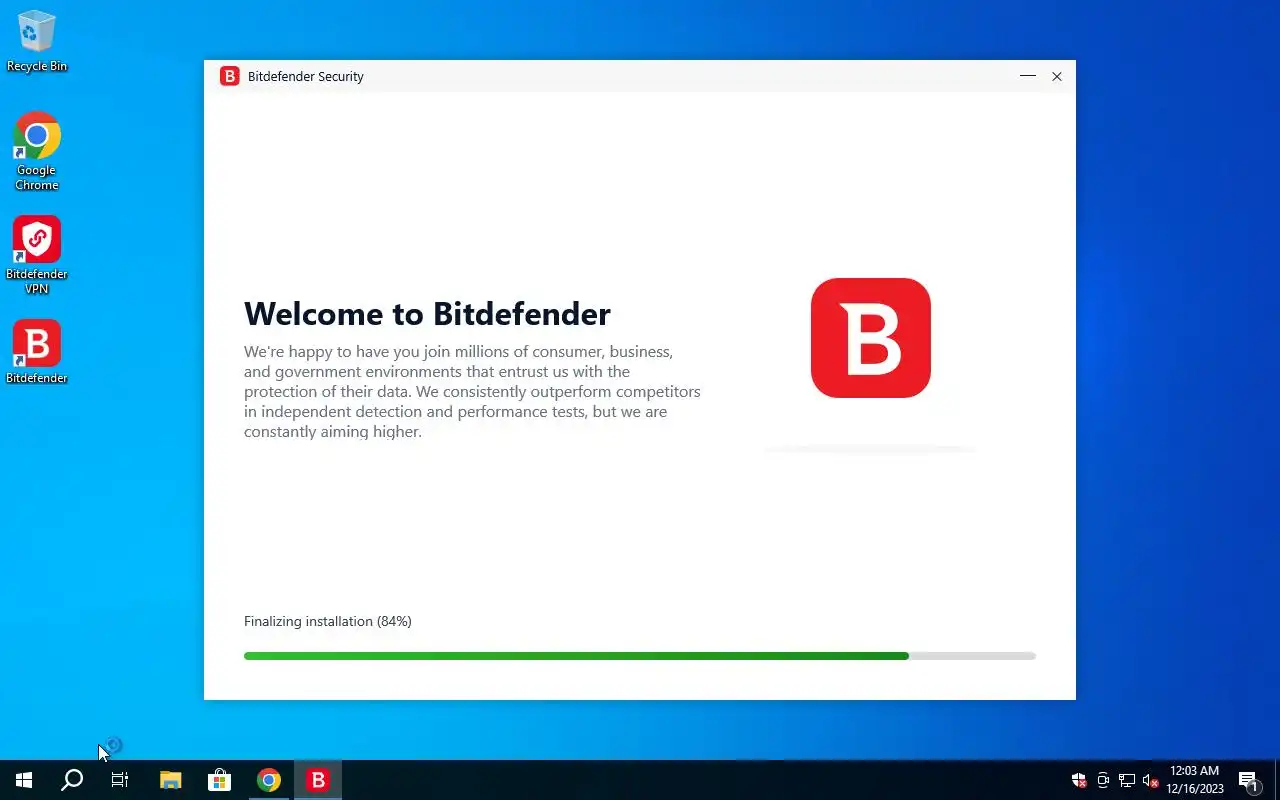Open the network tray icon

(x=1127, y=780)
